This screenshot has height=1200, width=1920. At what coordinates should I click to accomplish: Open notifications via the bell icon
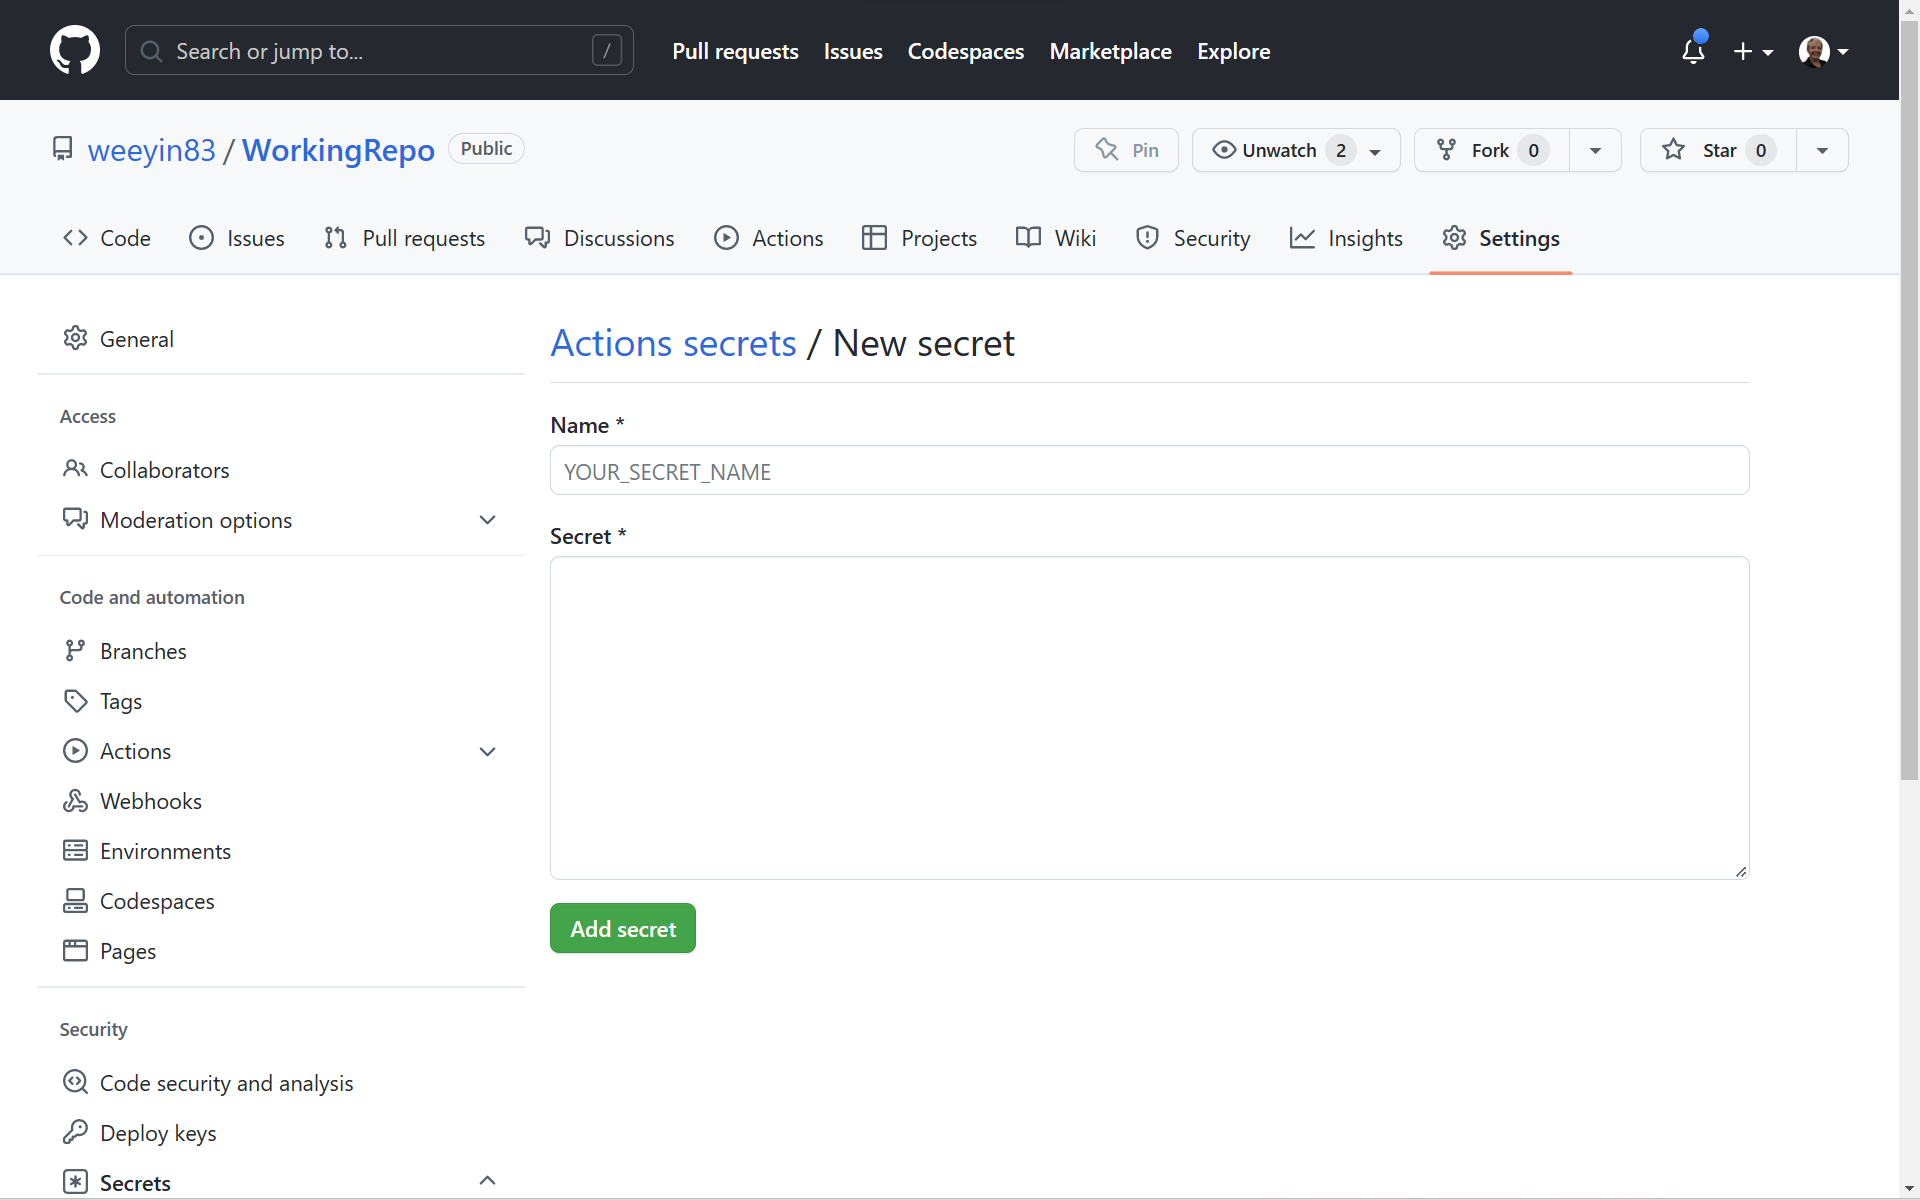(x=1694, y=49)
